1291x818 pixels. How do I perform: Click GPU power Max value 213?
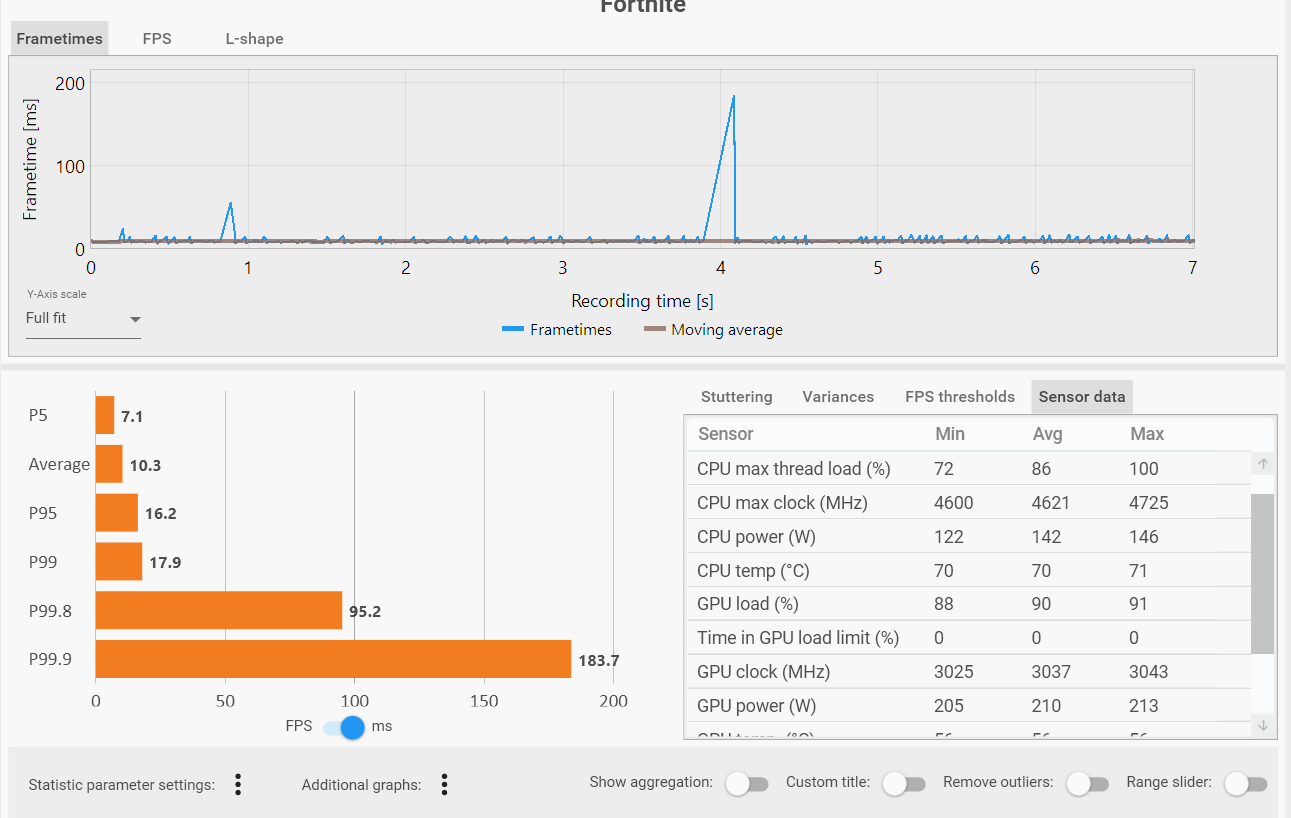pyautogui.click(x=1144, y=706)
